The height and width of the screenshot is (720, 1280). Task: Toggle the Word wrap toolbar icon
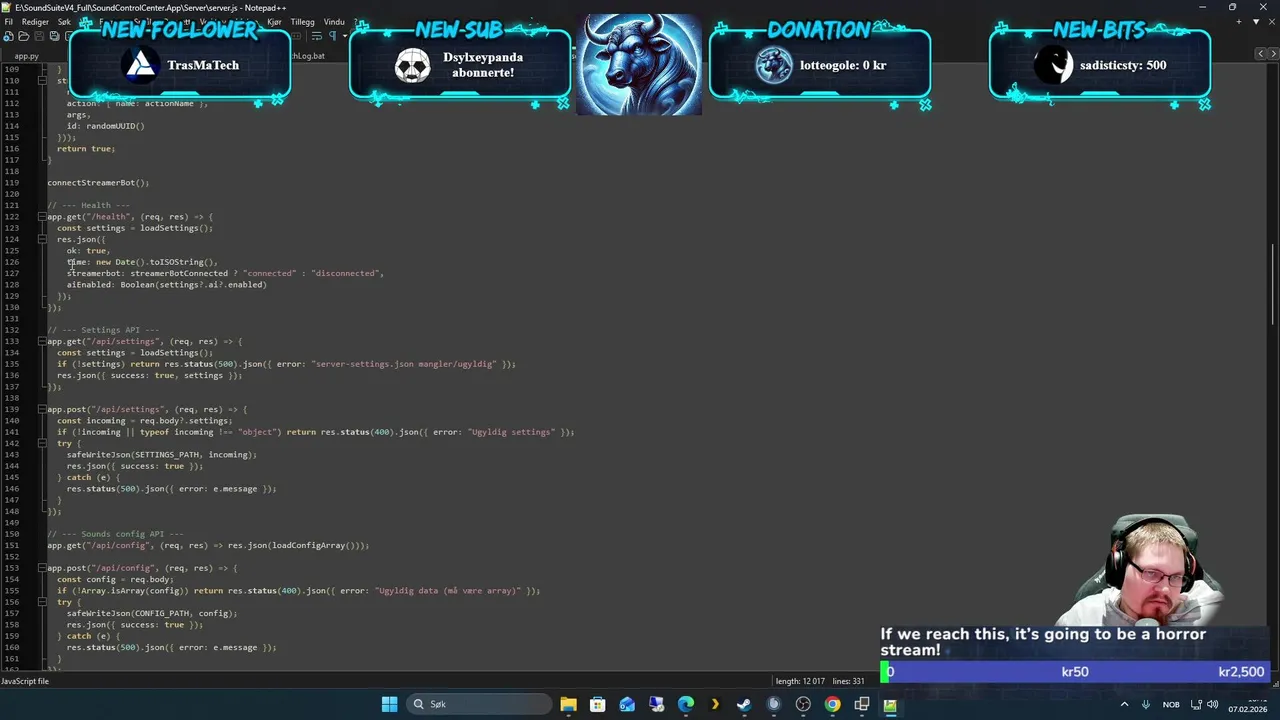coord(316,36)
